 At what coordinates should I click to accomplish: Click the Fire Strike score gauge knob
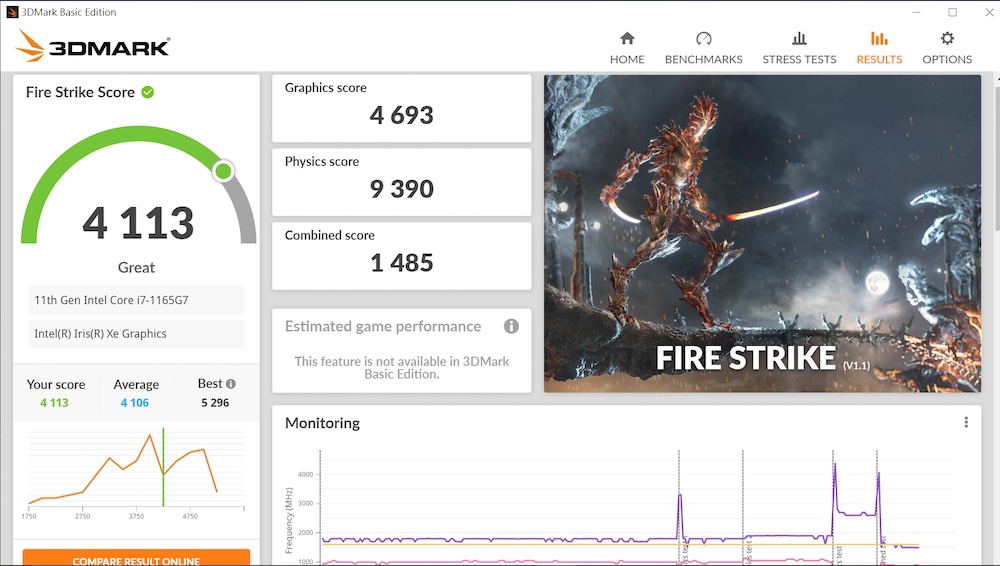(223, 171)
